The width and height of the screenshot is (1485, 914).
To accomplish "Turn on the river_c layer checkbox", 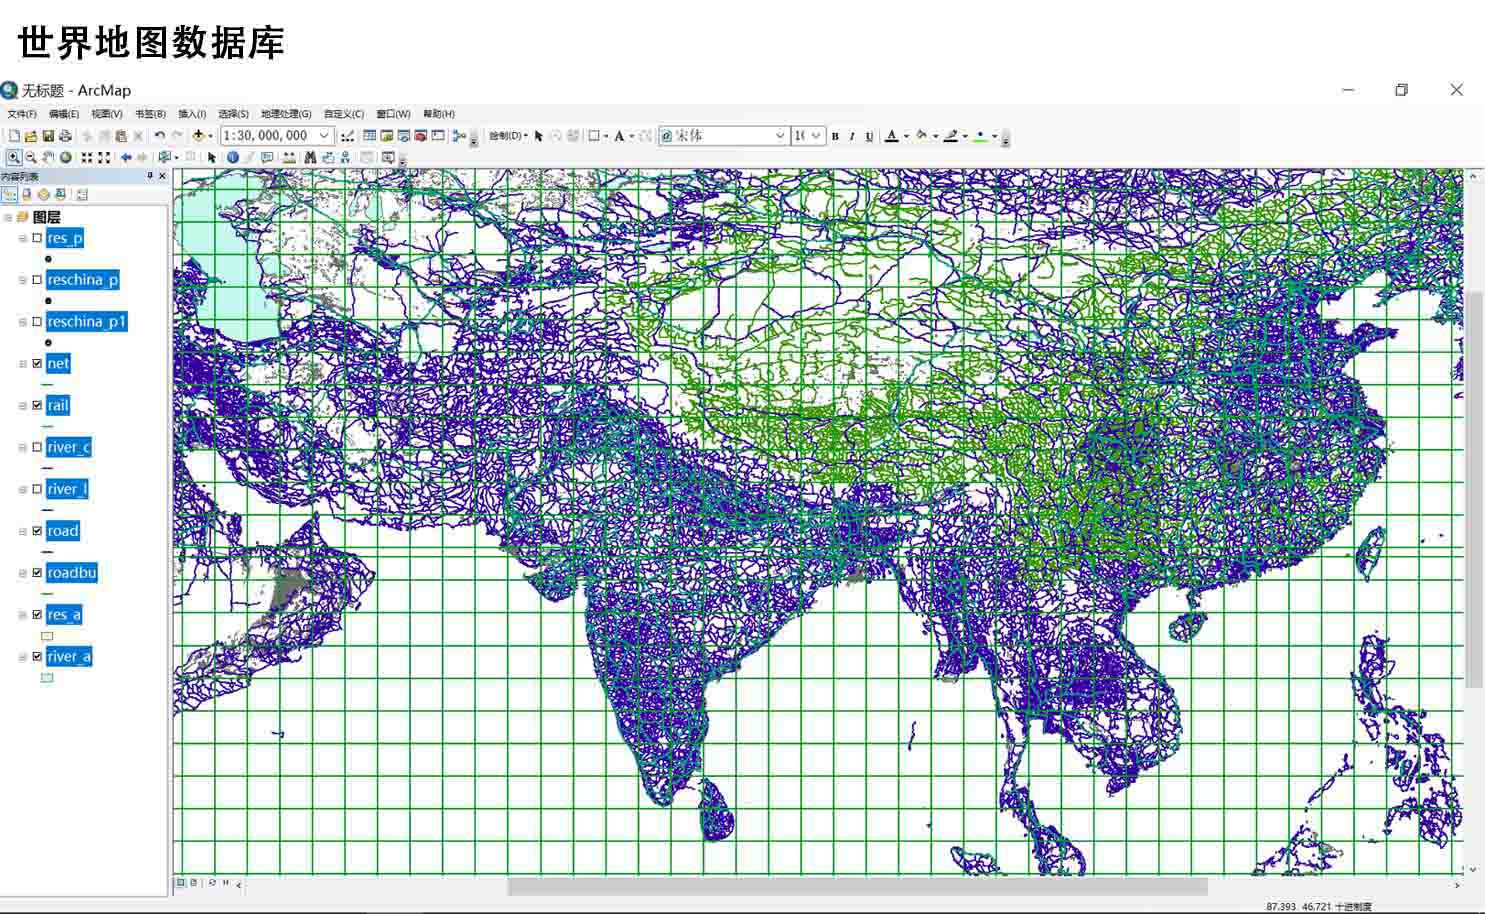I will coord(37,447).
